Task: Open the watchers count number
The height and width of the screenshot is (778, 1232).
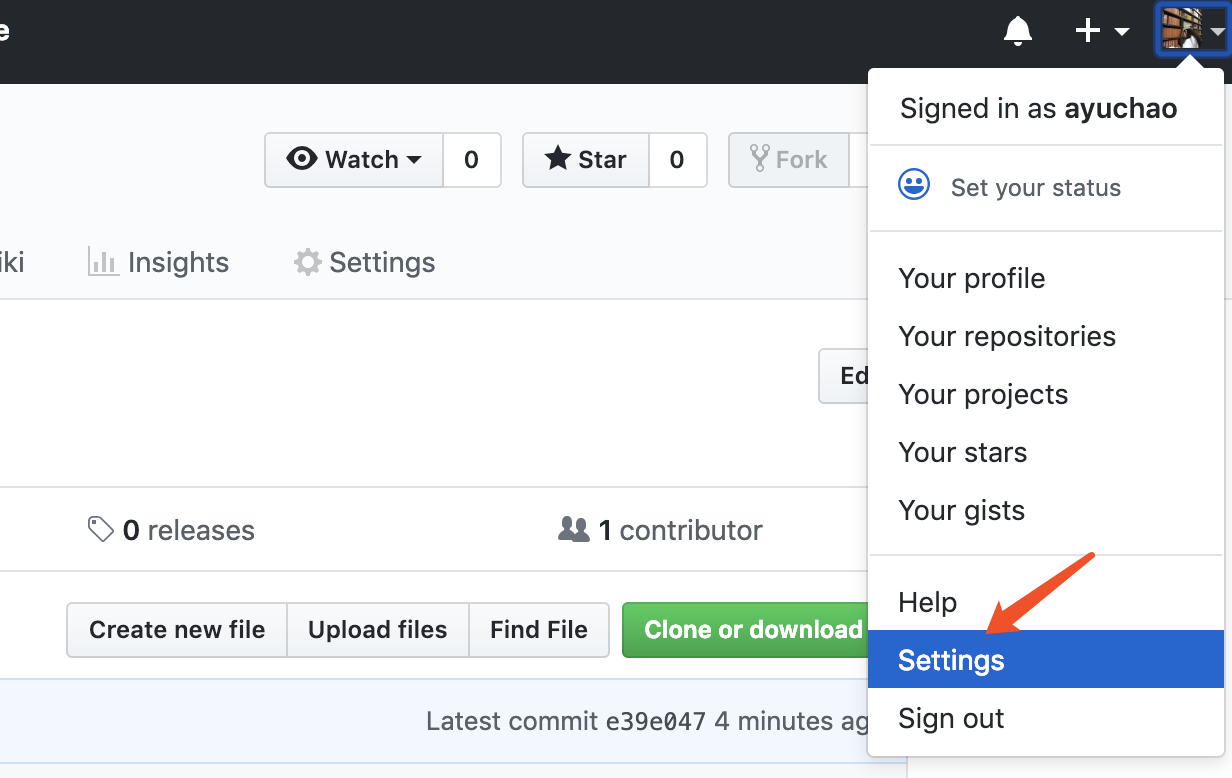Action: [x=471, y=160]
